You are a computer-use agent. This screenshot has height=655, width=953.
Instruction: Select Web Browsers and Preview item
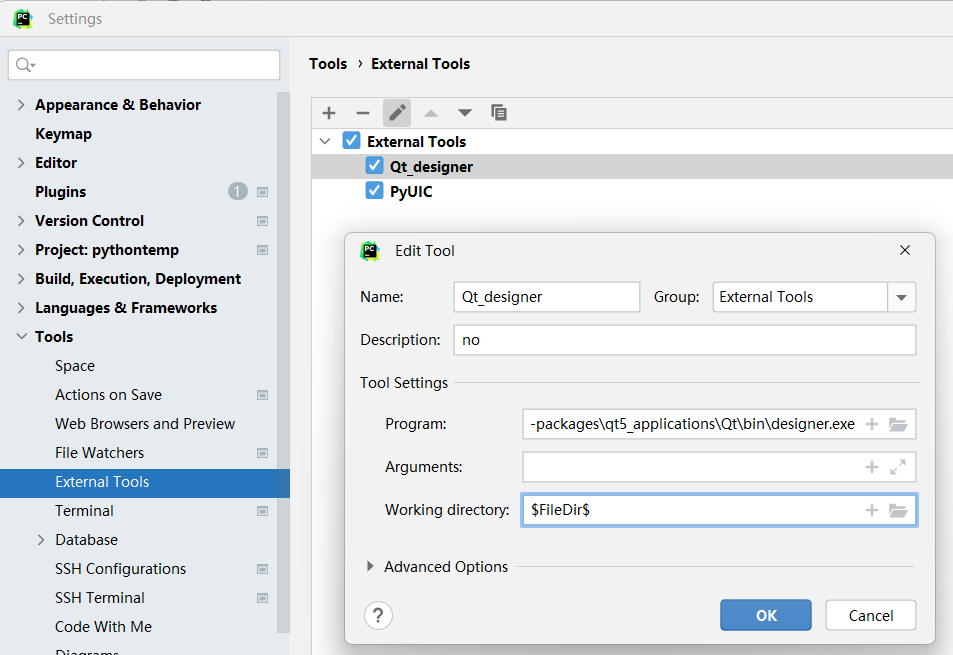[x=145, y=424]
